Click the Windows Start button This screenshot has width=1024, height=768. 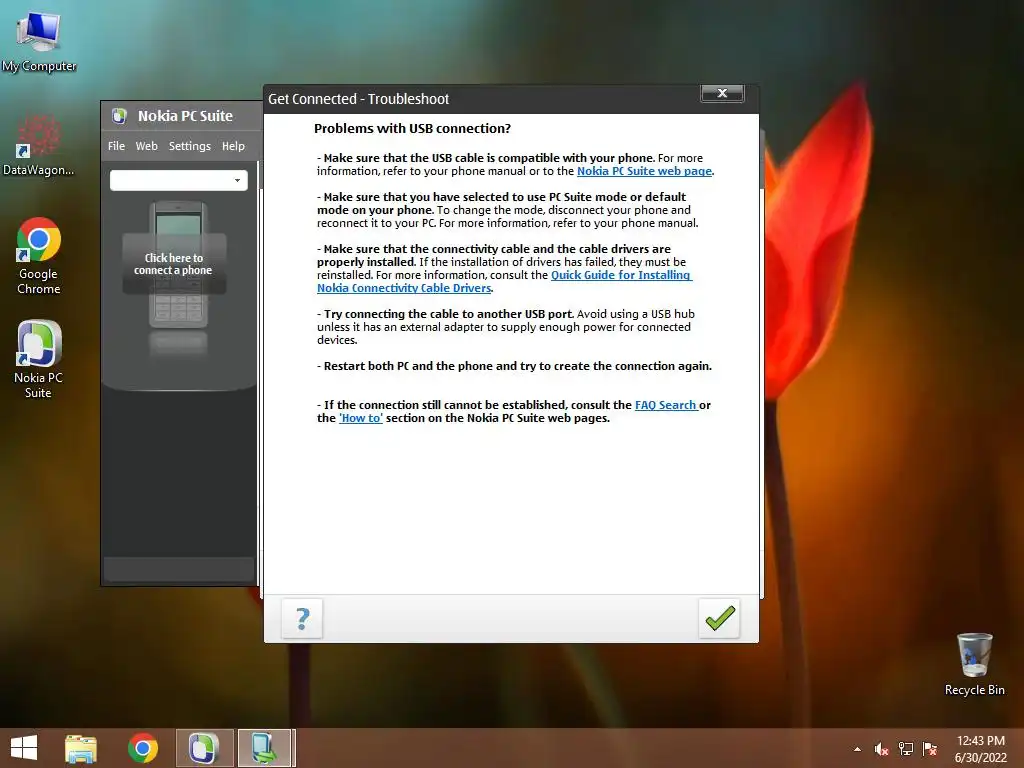(x=24, y=748)
